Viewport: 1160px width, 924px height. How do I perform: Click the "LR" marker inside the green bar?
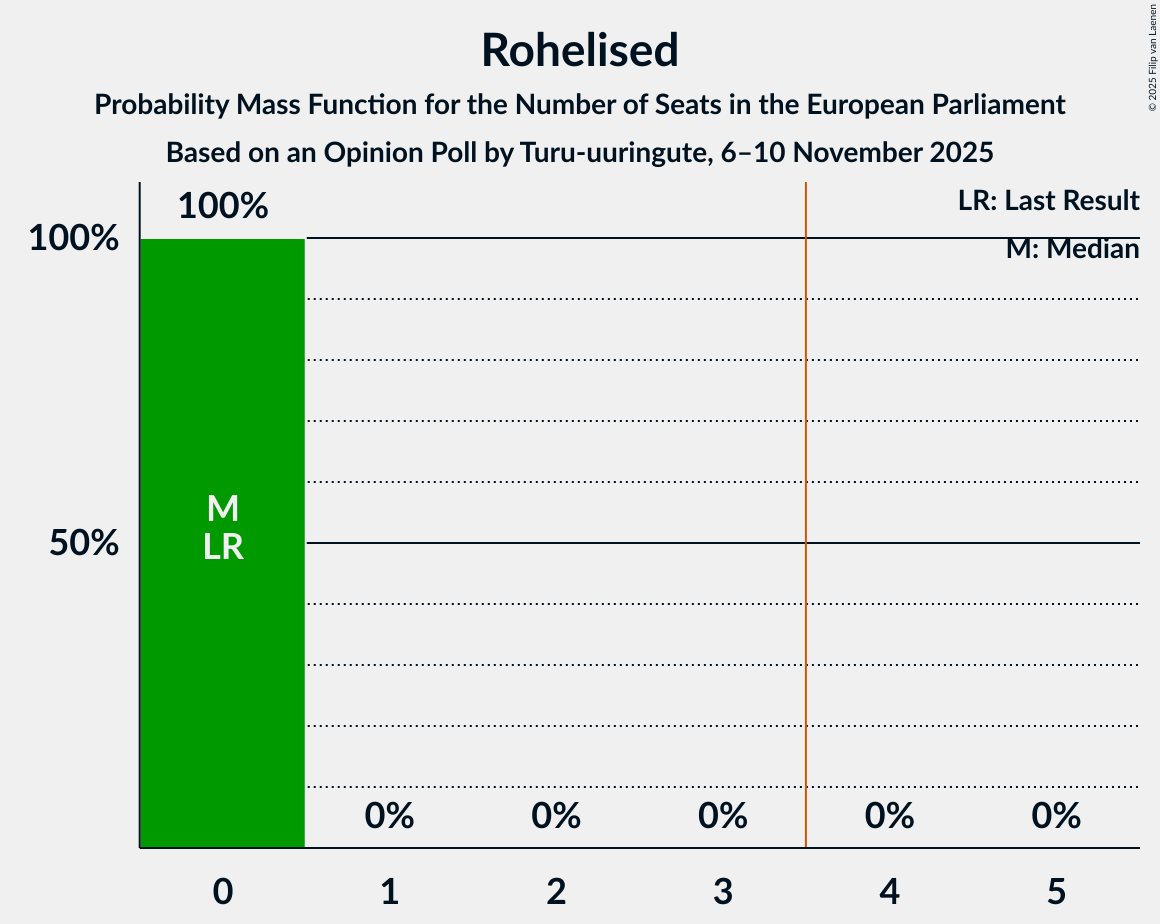click(x=223, y=547)
